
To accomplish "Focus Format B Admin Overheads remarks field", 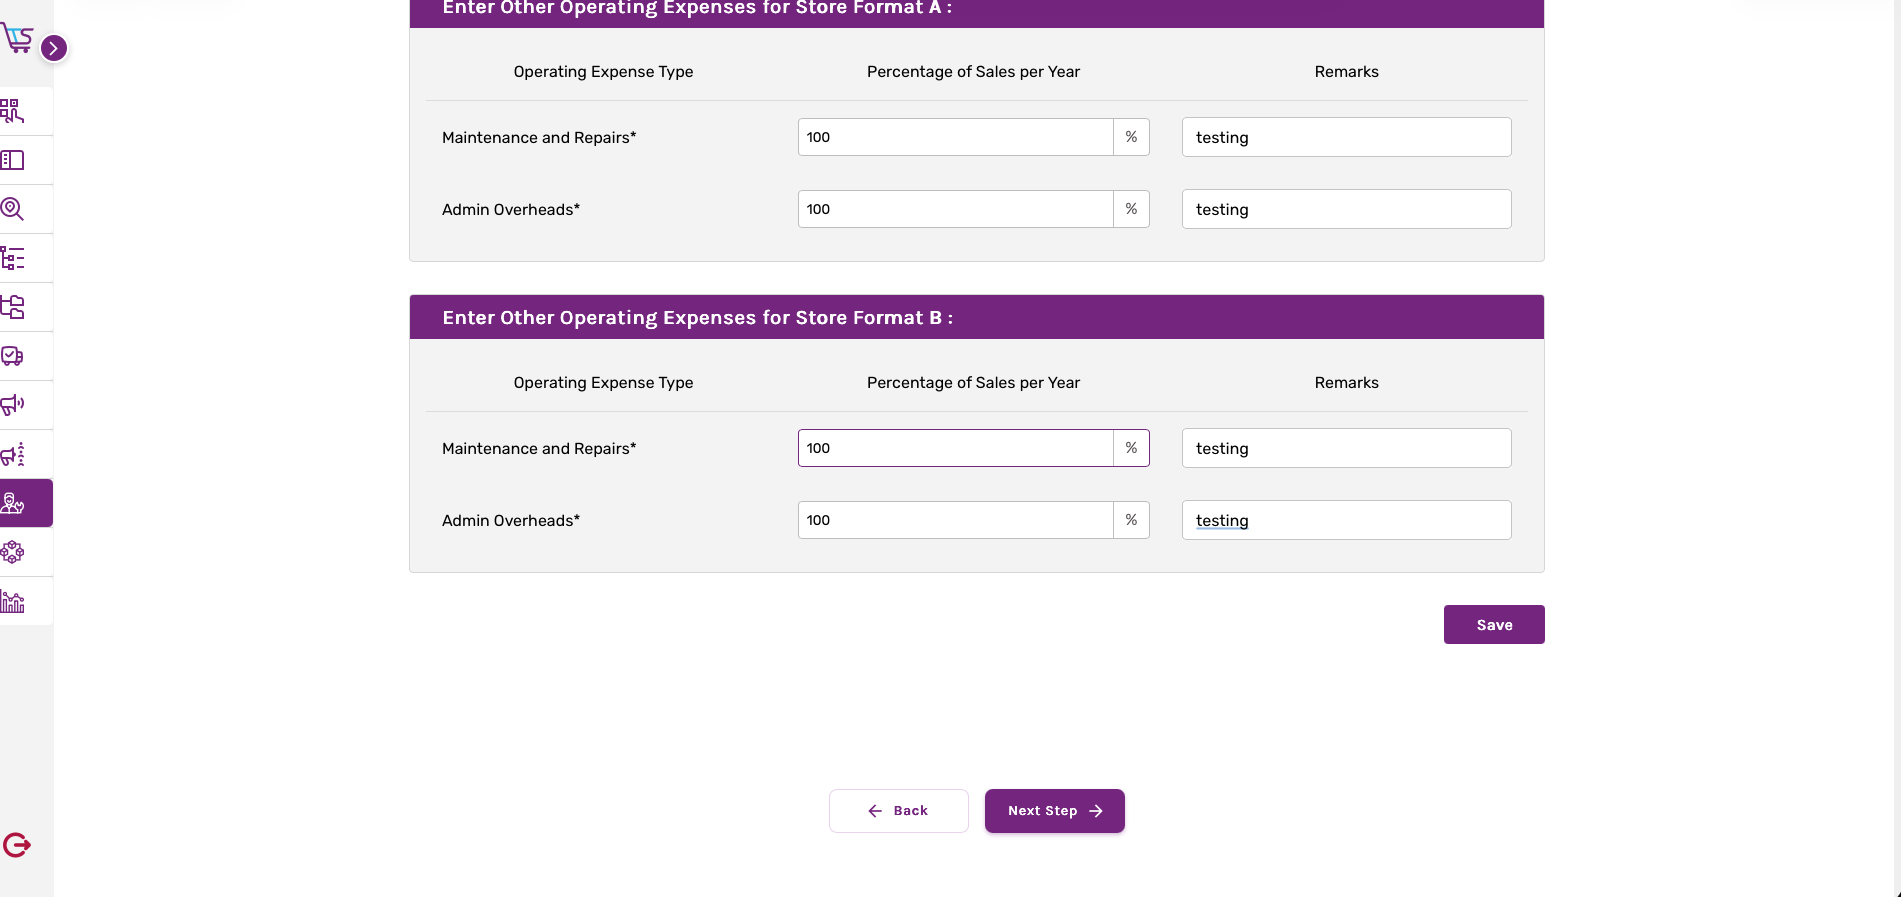I will 1346,520.
